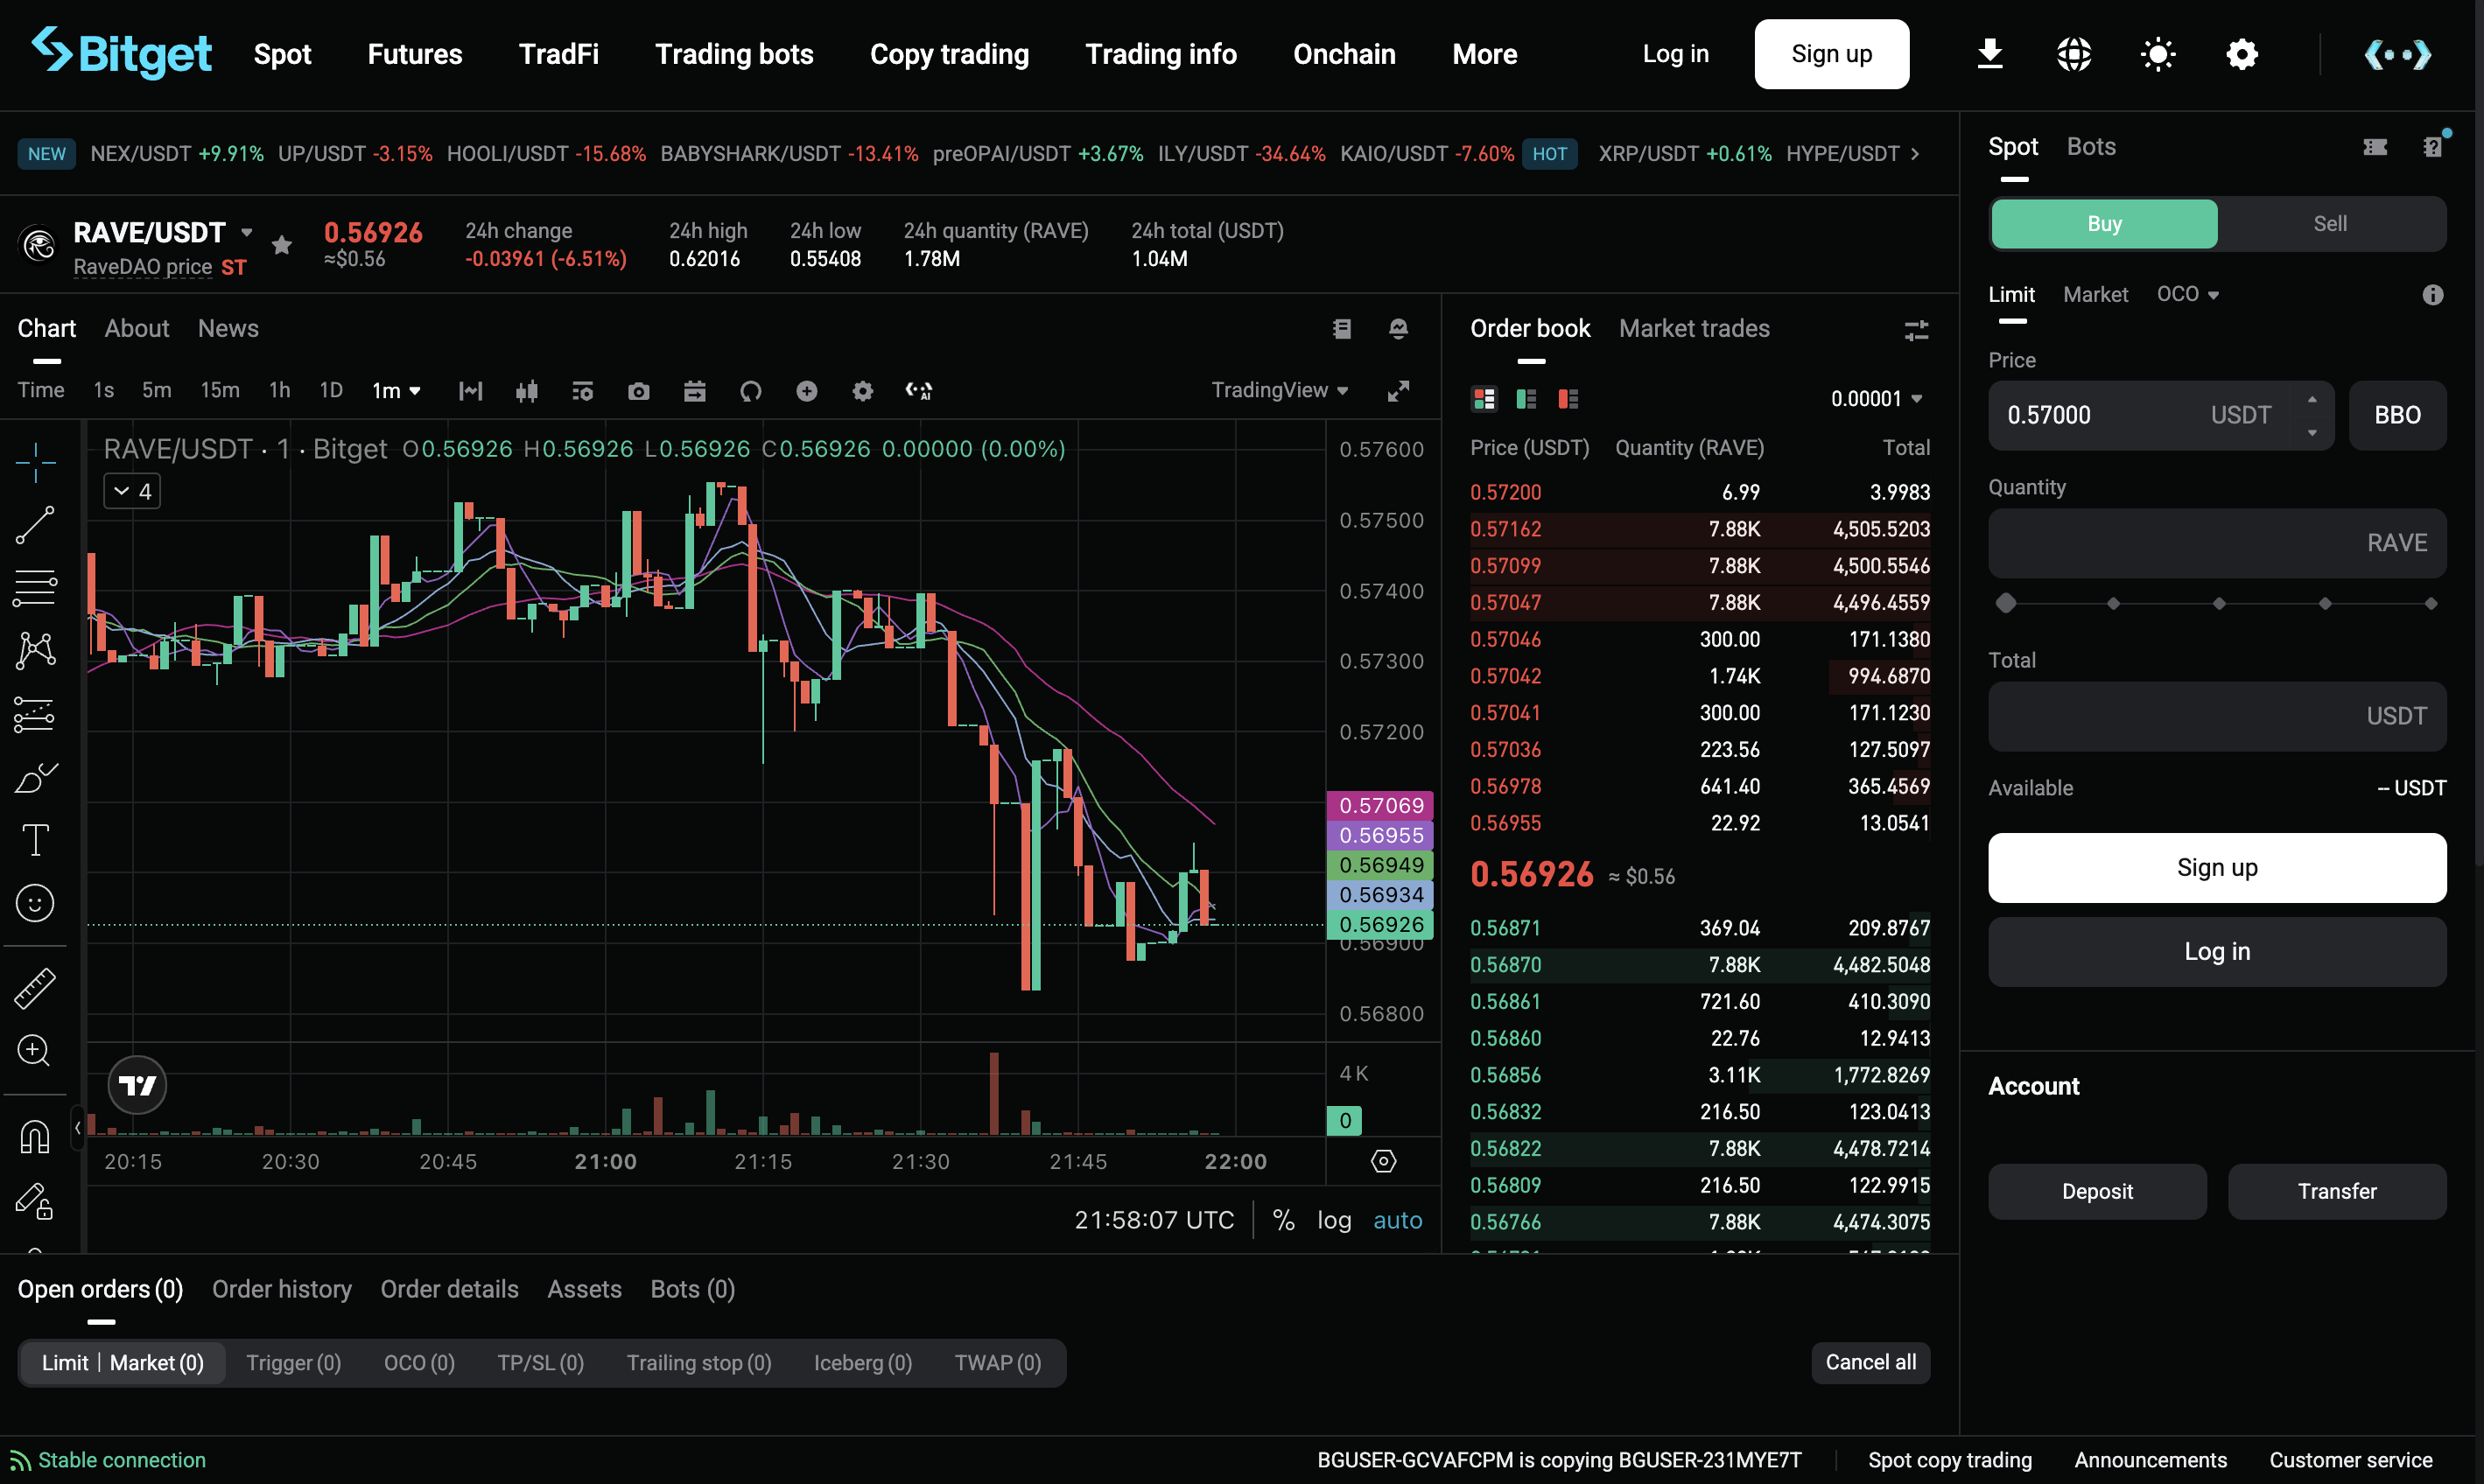The height and width of the screenshot is (1484, 2484).
Task: Show only asks order book view
Action: tap(1568, 399)
